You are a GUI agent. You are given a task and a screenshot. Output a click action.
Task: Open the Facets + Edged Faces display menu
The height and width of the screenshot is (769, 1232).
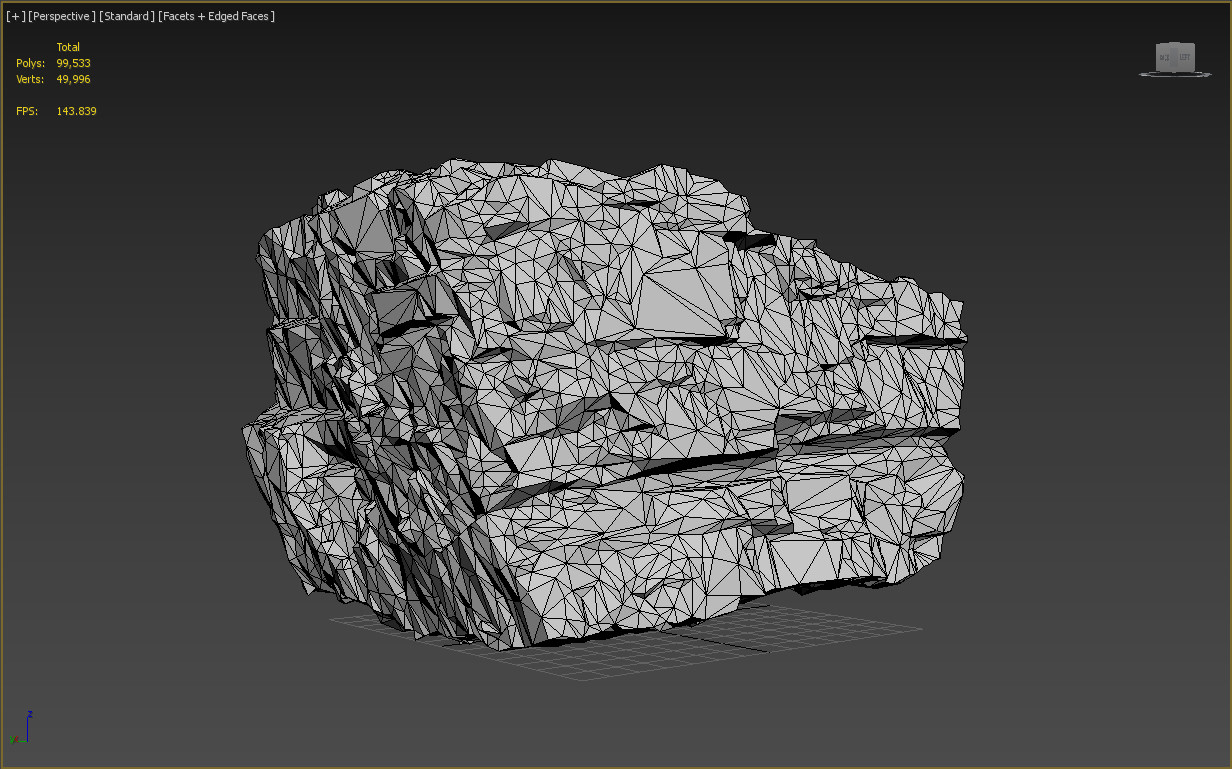click(216, 16)
